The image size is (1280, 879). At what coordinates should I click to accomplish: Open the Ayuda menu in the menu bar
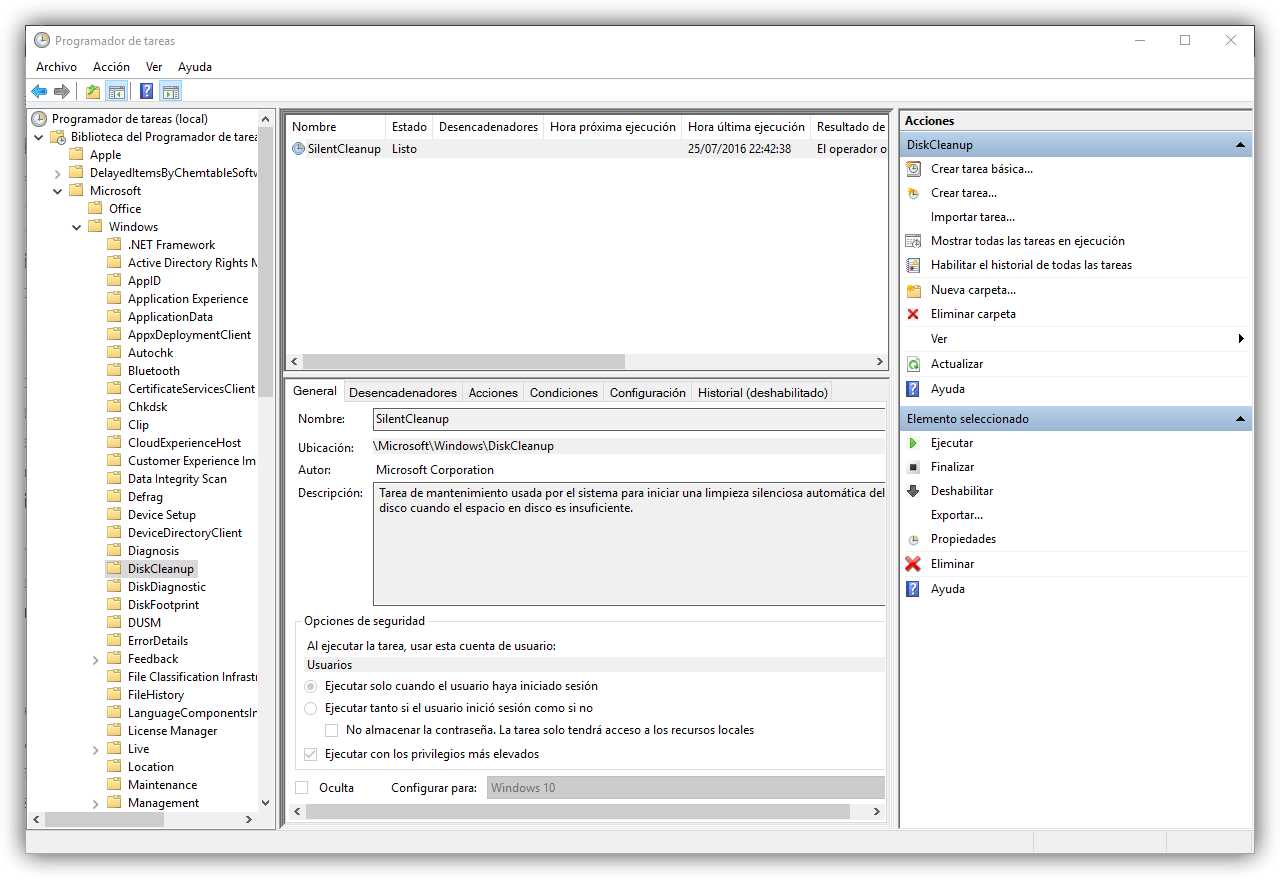pos(195,67)
